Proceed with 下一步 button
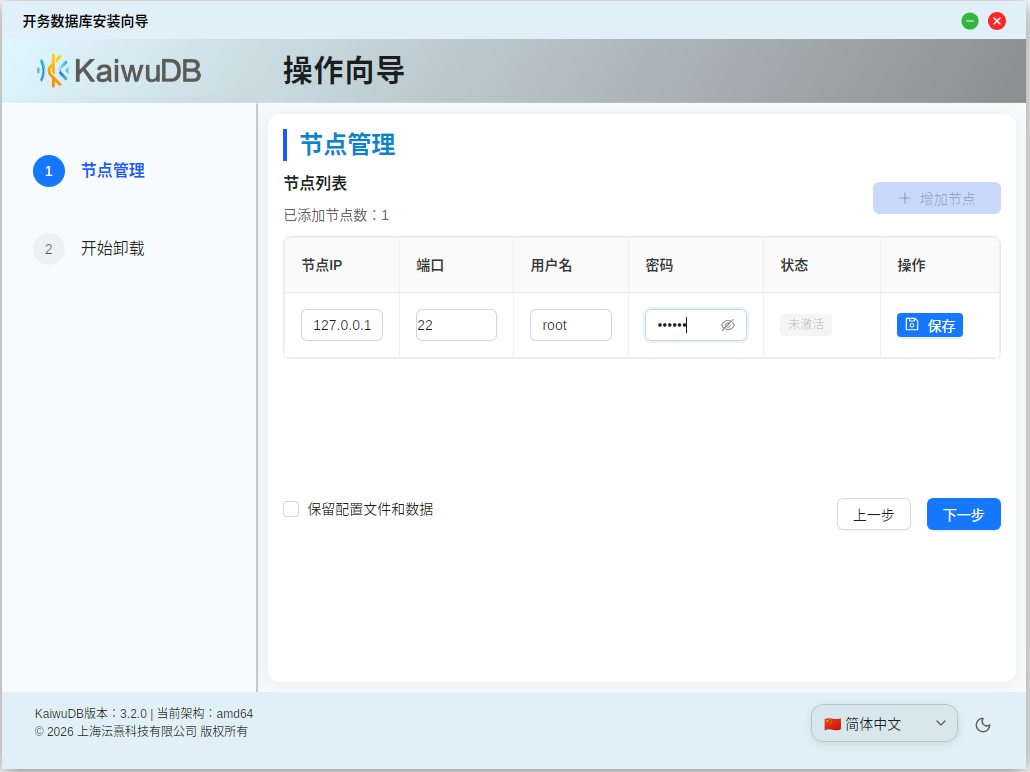Screen dimensions: 1030x772 (x=964, y=514)
